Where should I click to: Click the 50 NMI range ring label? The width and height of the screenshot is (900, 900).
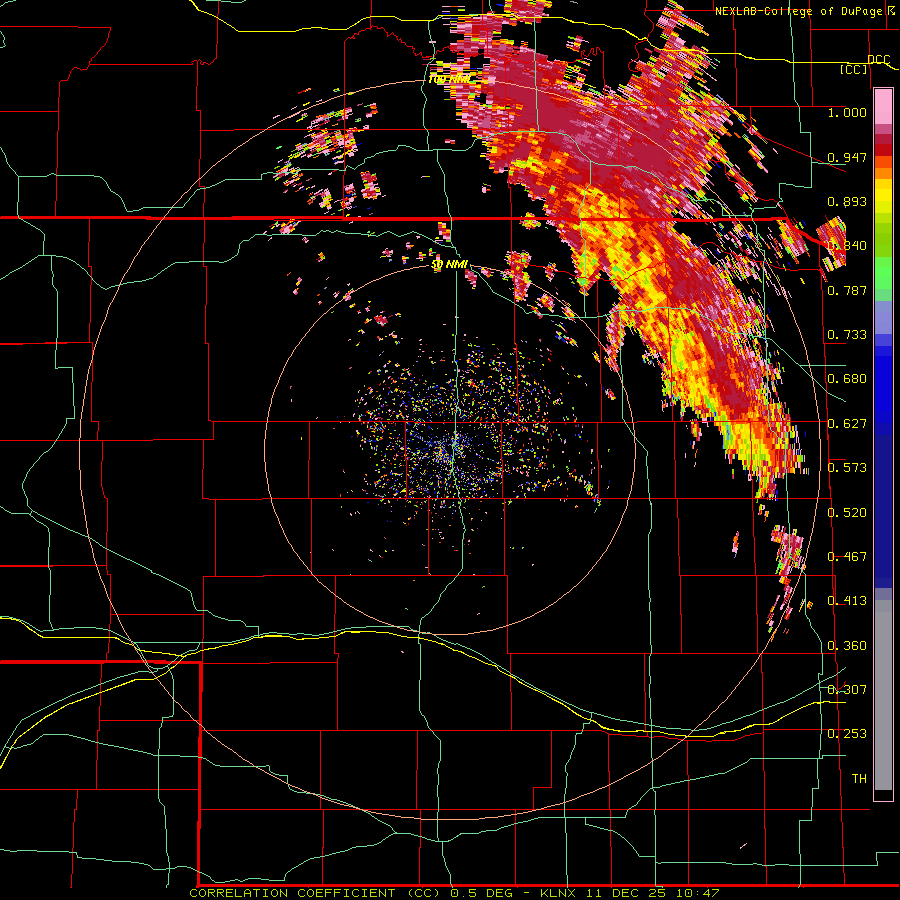[449, 265]
